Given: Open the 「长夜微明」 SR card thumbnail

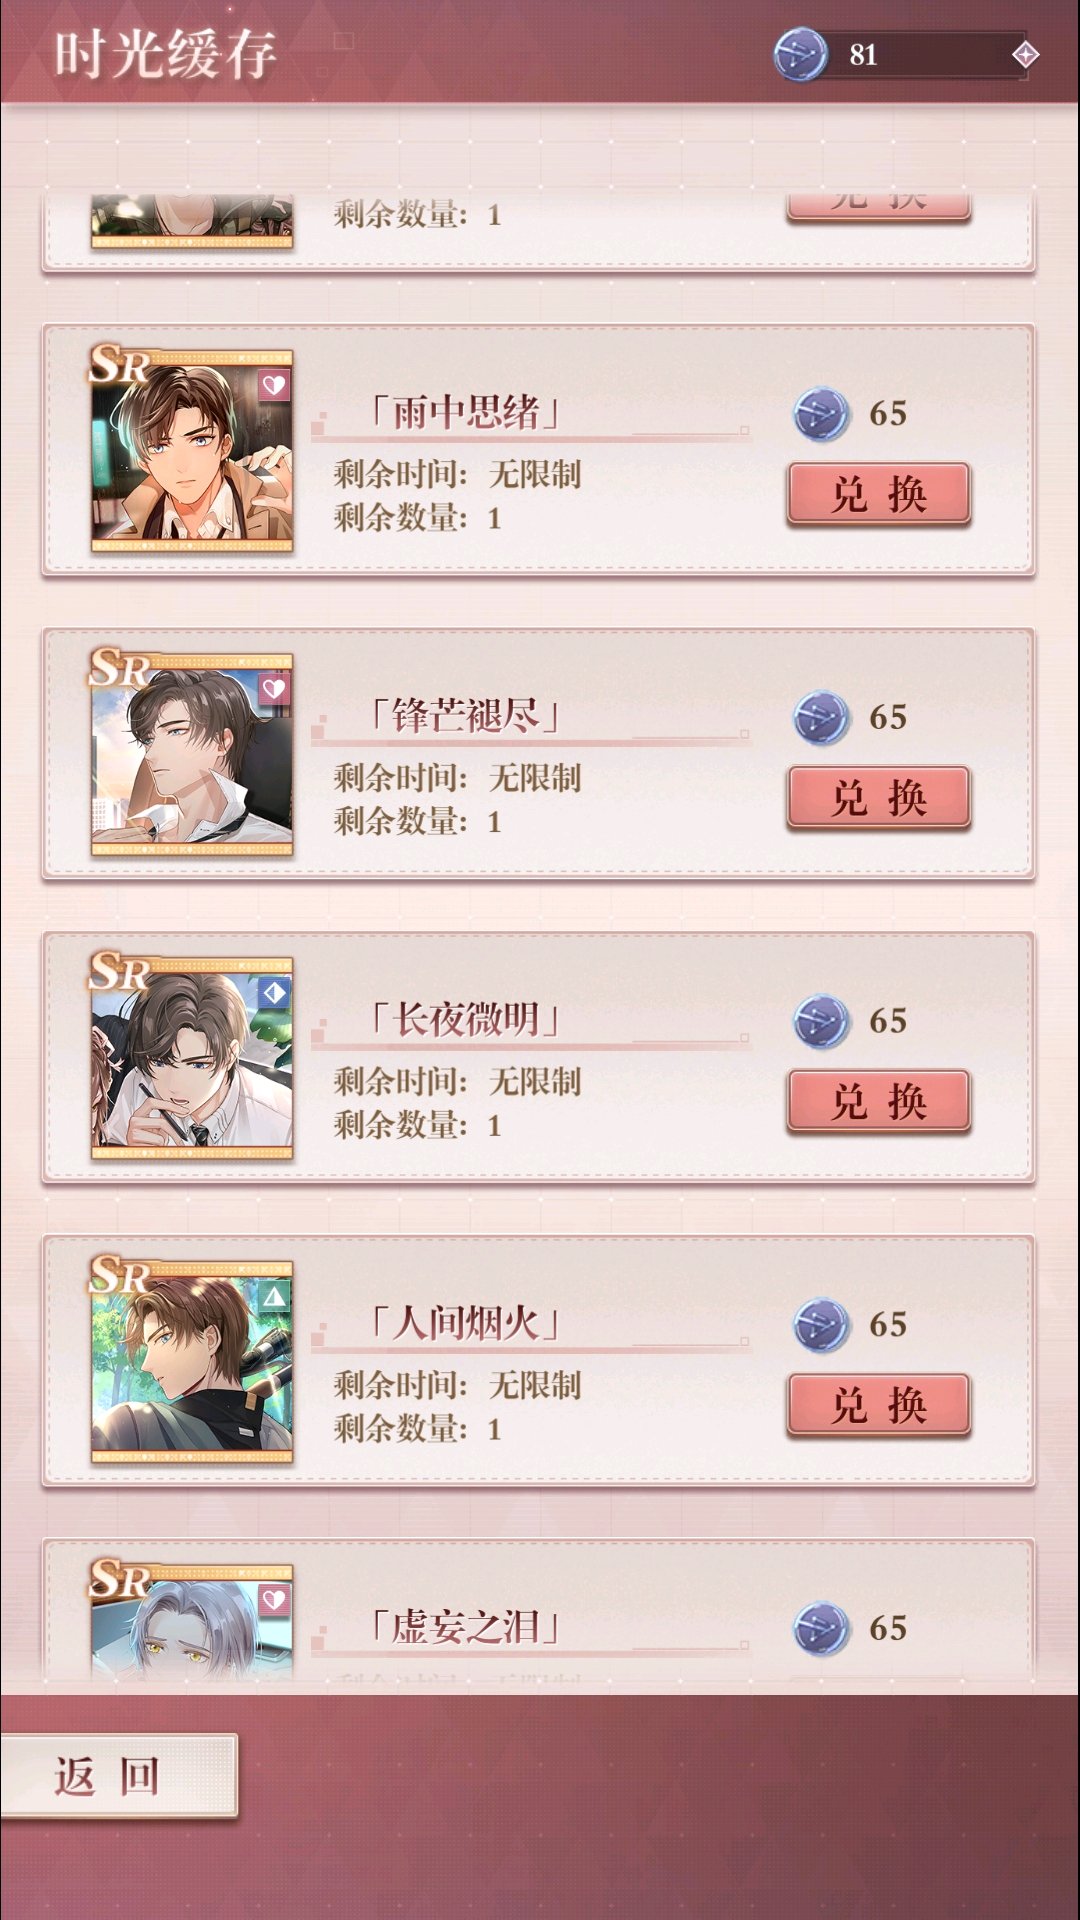Looking at the screenshot, I should (192, 1057).
